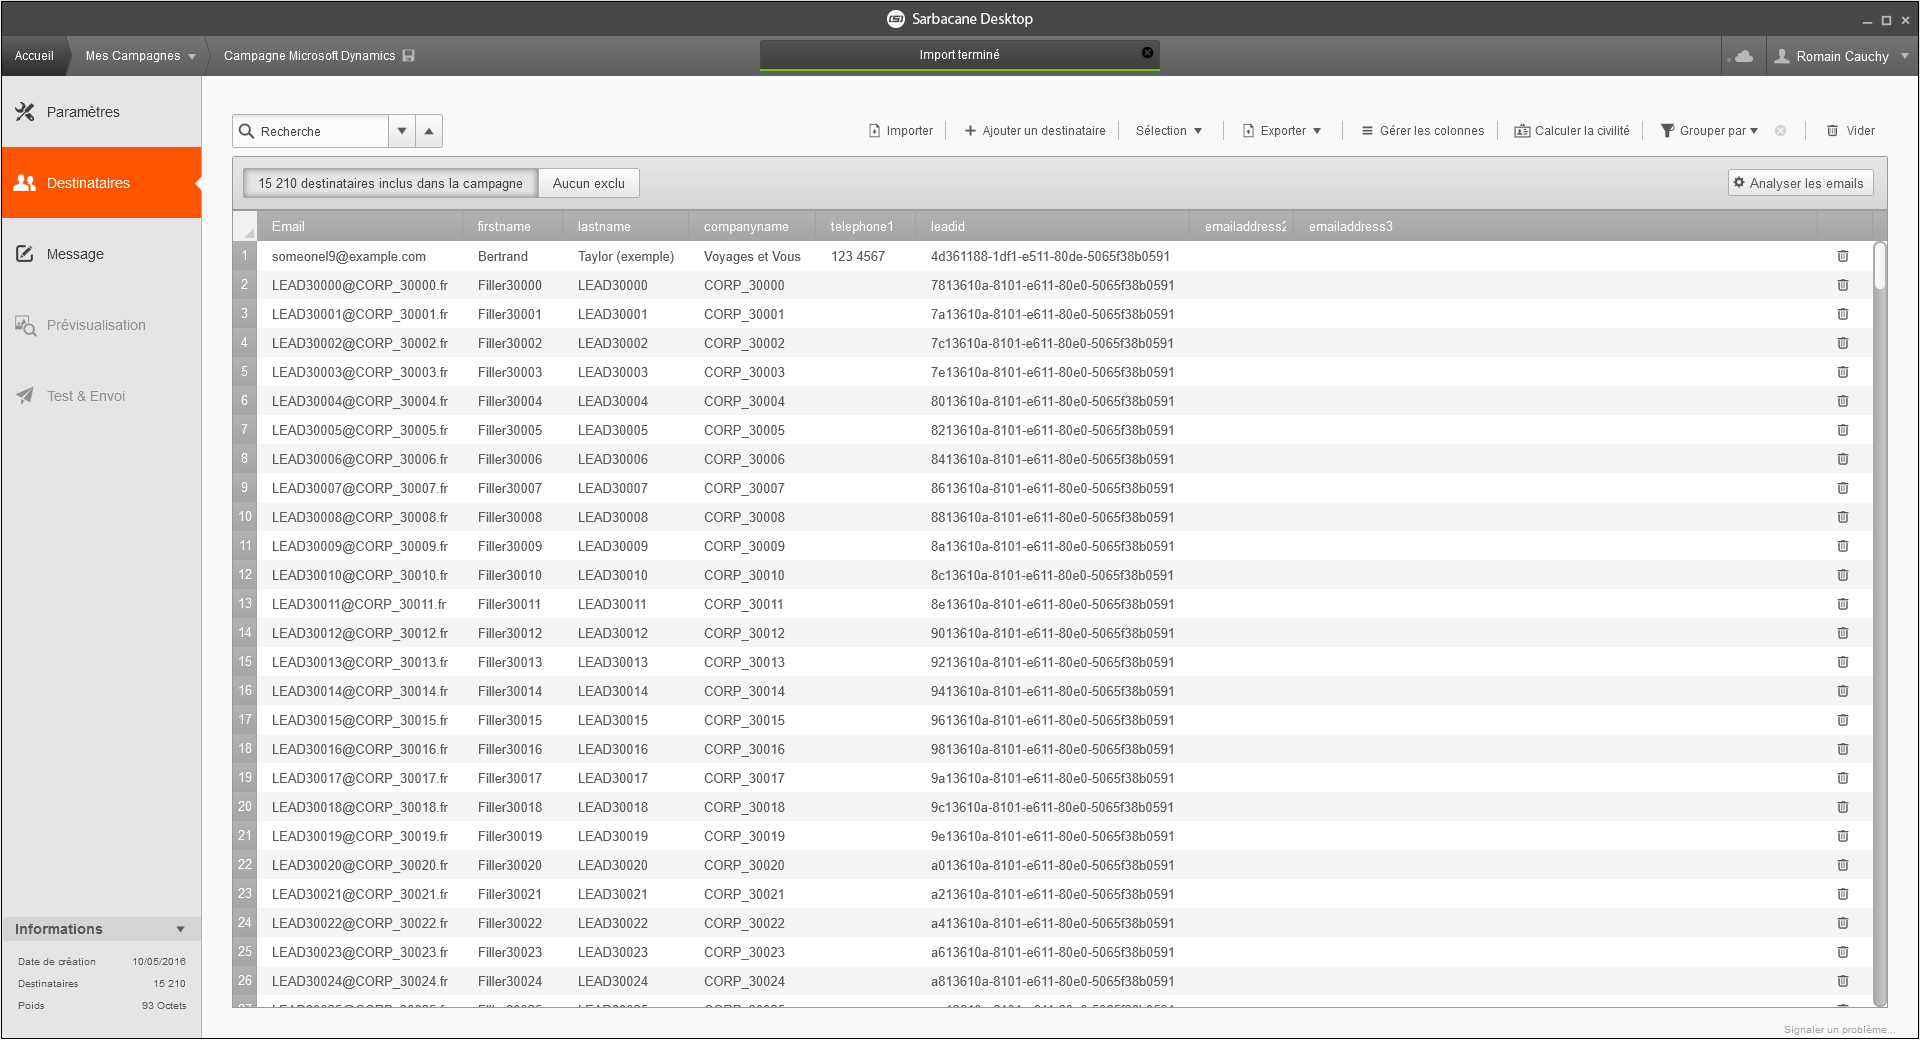This screenshot has height=1040, width=1920.
Task: Sort by lastname column header
Action: [x=626, y=226]
